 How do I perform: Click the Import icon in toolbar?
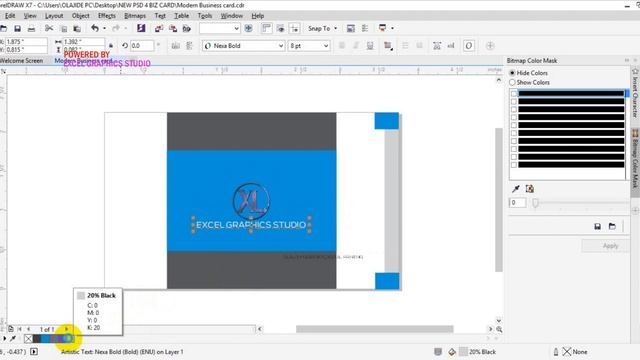[159, 29]
